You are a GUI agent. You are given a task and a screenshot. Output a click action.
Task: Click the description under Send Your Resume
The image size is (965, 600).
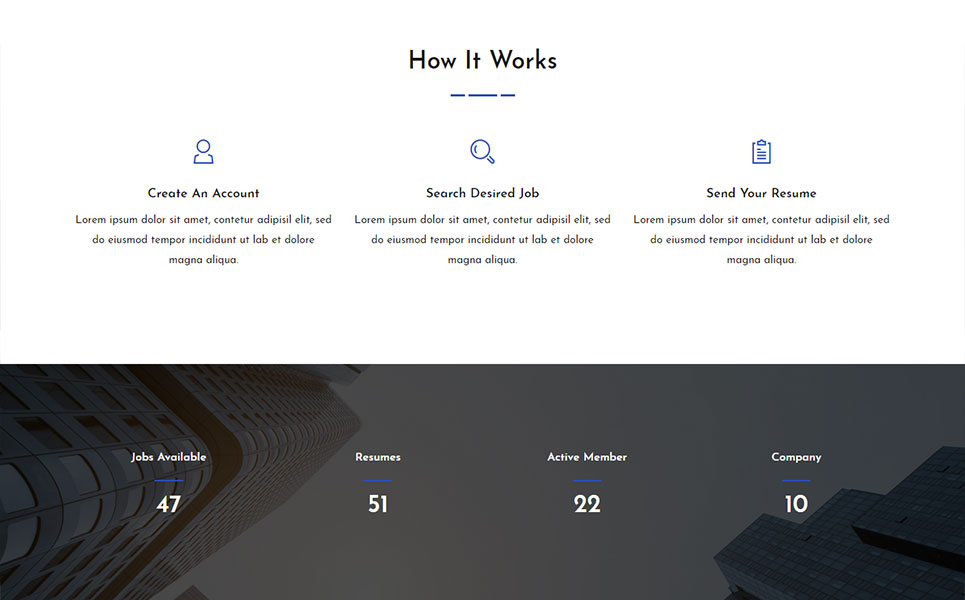(761, 239)
